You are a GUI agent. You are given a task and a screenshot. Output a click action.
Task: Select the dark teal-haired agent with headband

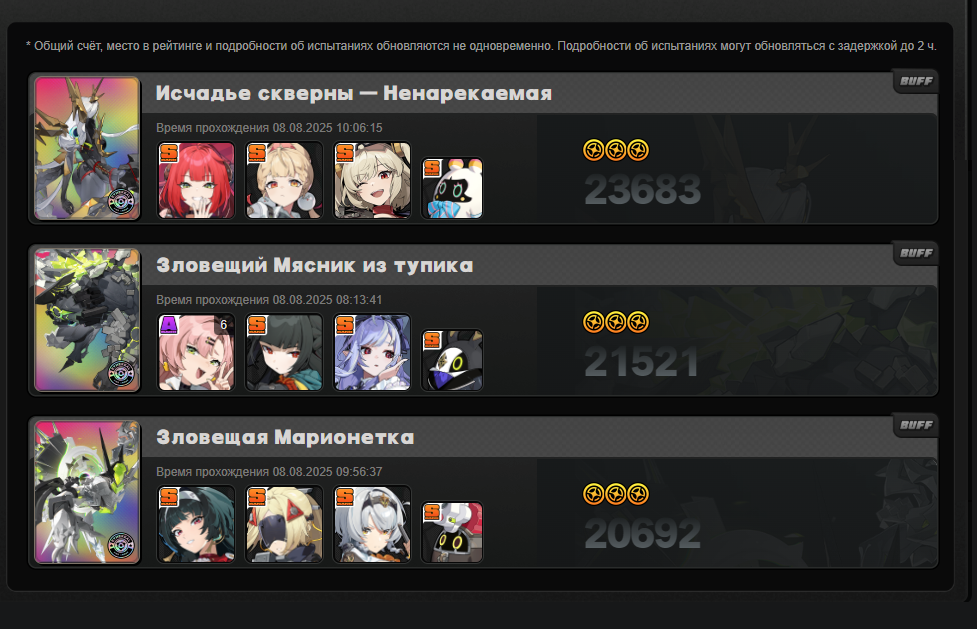click(x=196, y=524)
